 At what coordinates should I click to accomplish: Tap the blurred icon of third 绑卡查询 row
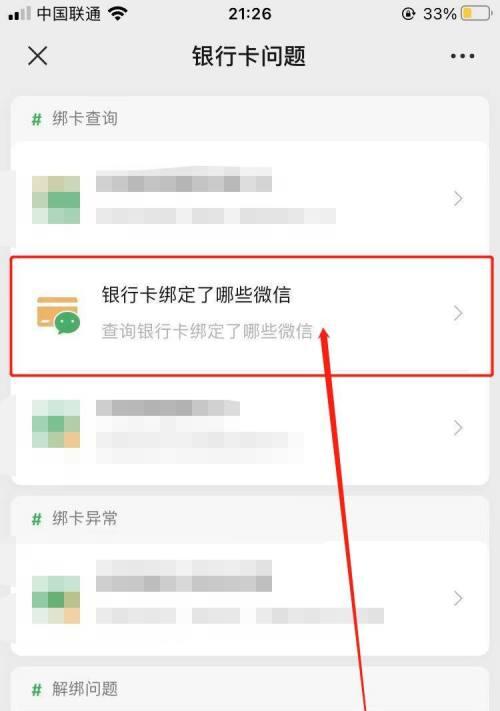[x=56, y=424]
